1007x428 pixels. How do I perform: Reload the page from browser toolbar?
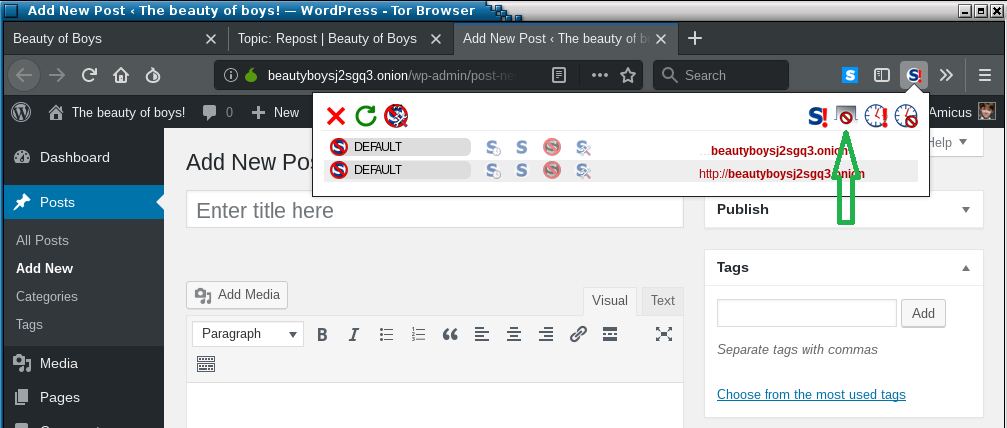[x=89, y=75]
